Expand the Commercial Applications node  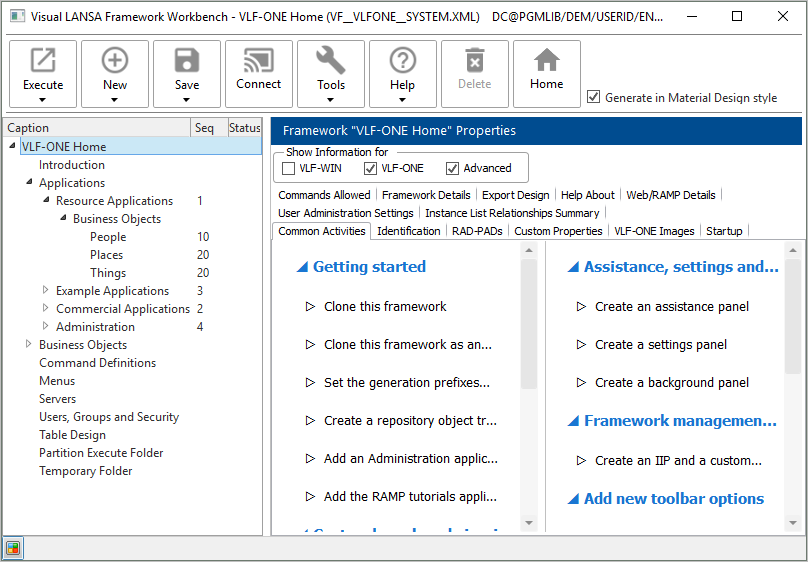pyautogui.click(x=45, y=308)
